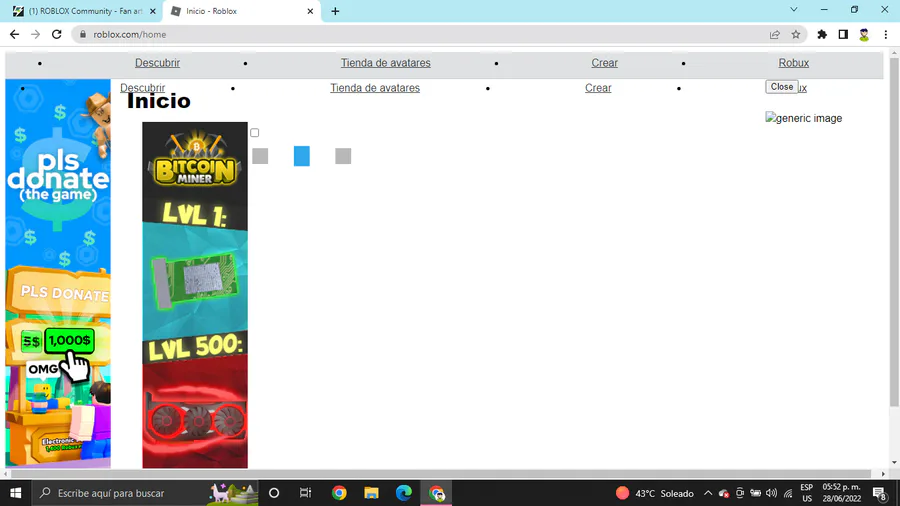Close the Inicio - Roblox tab
Image resolution: width=900 pixels, height=506 pixels.
(x=310, y=11)
